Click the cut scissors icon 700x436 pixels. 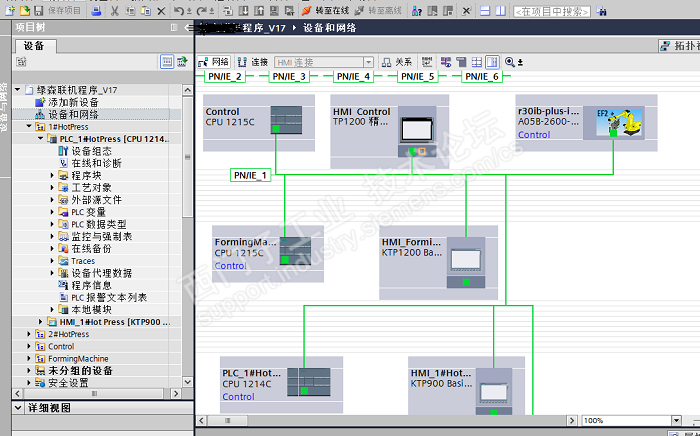(115, 11)
